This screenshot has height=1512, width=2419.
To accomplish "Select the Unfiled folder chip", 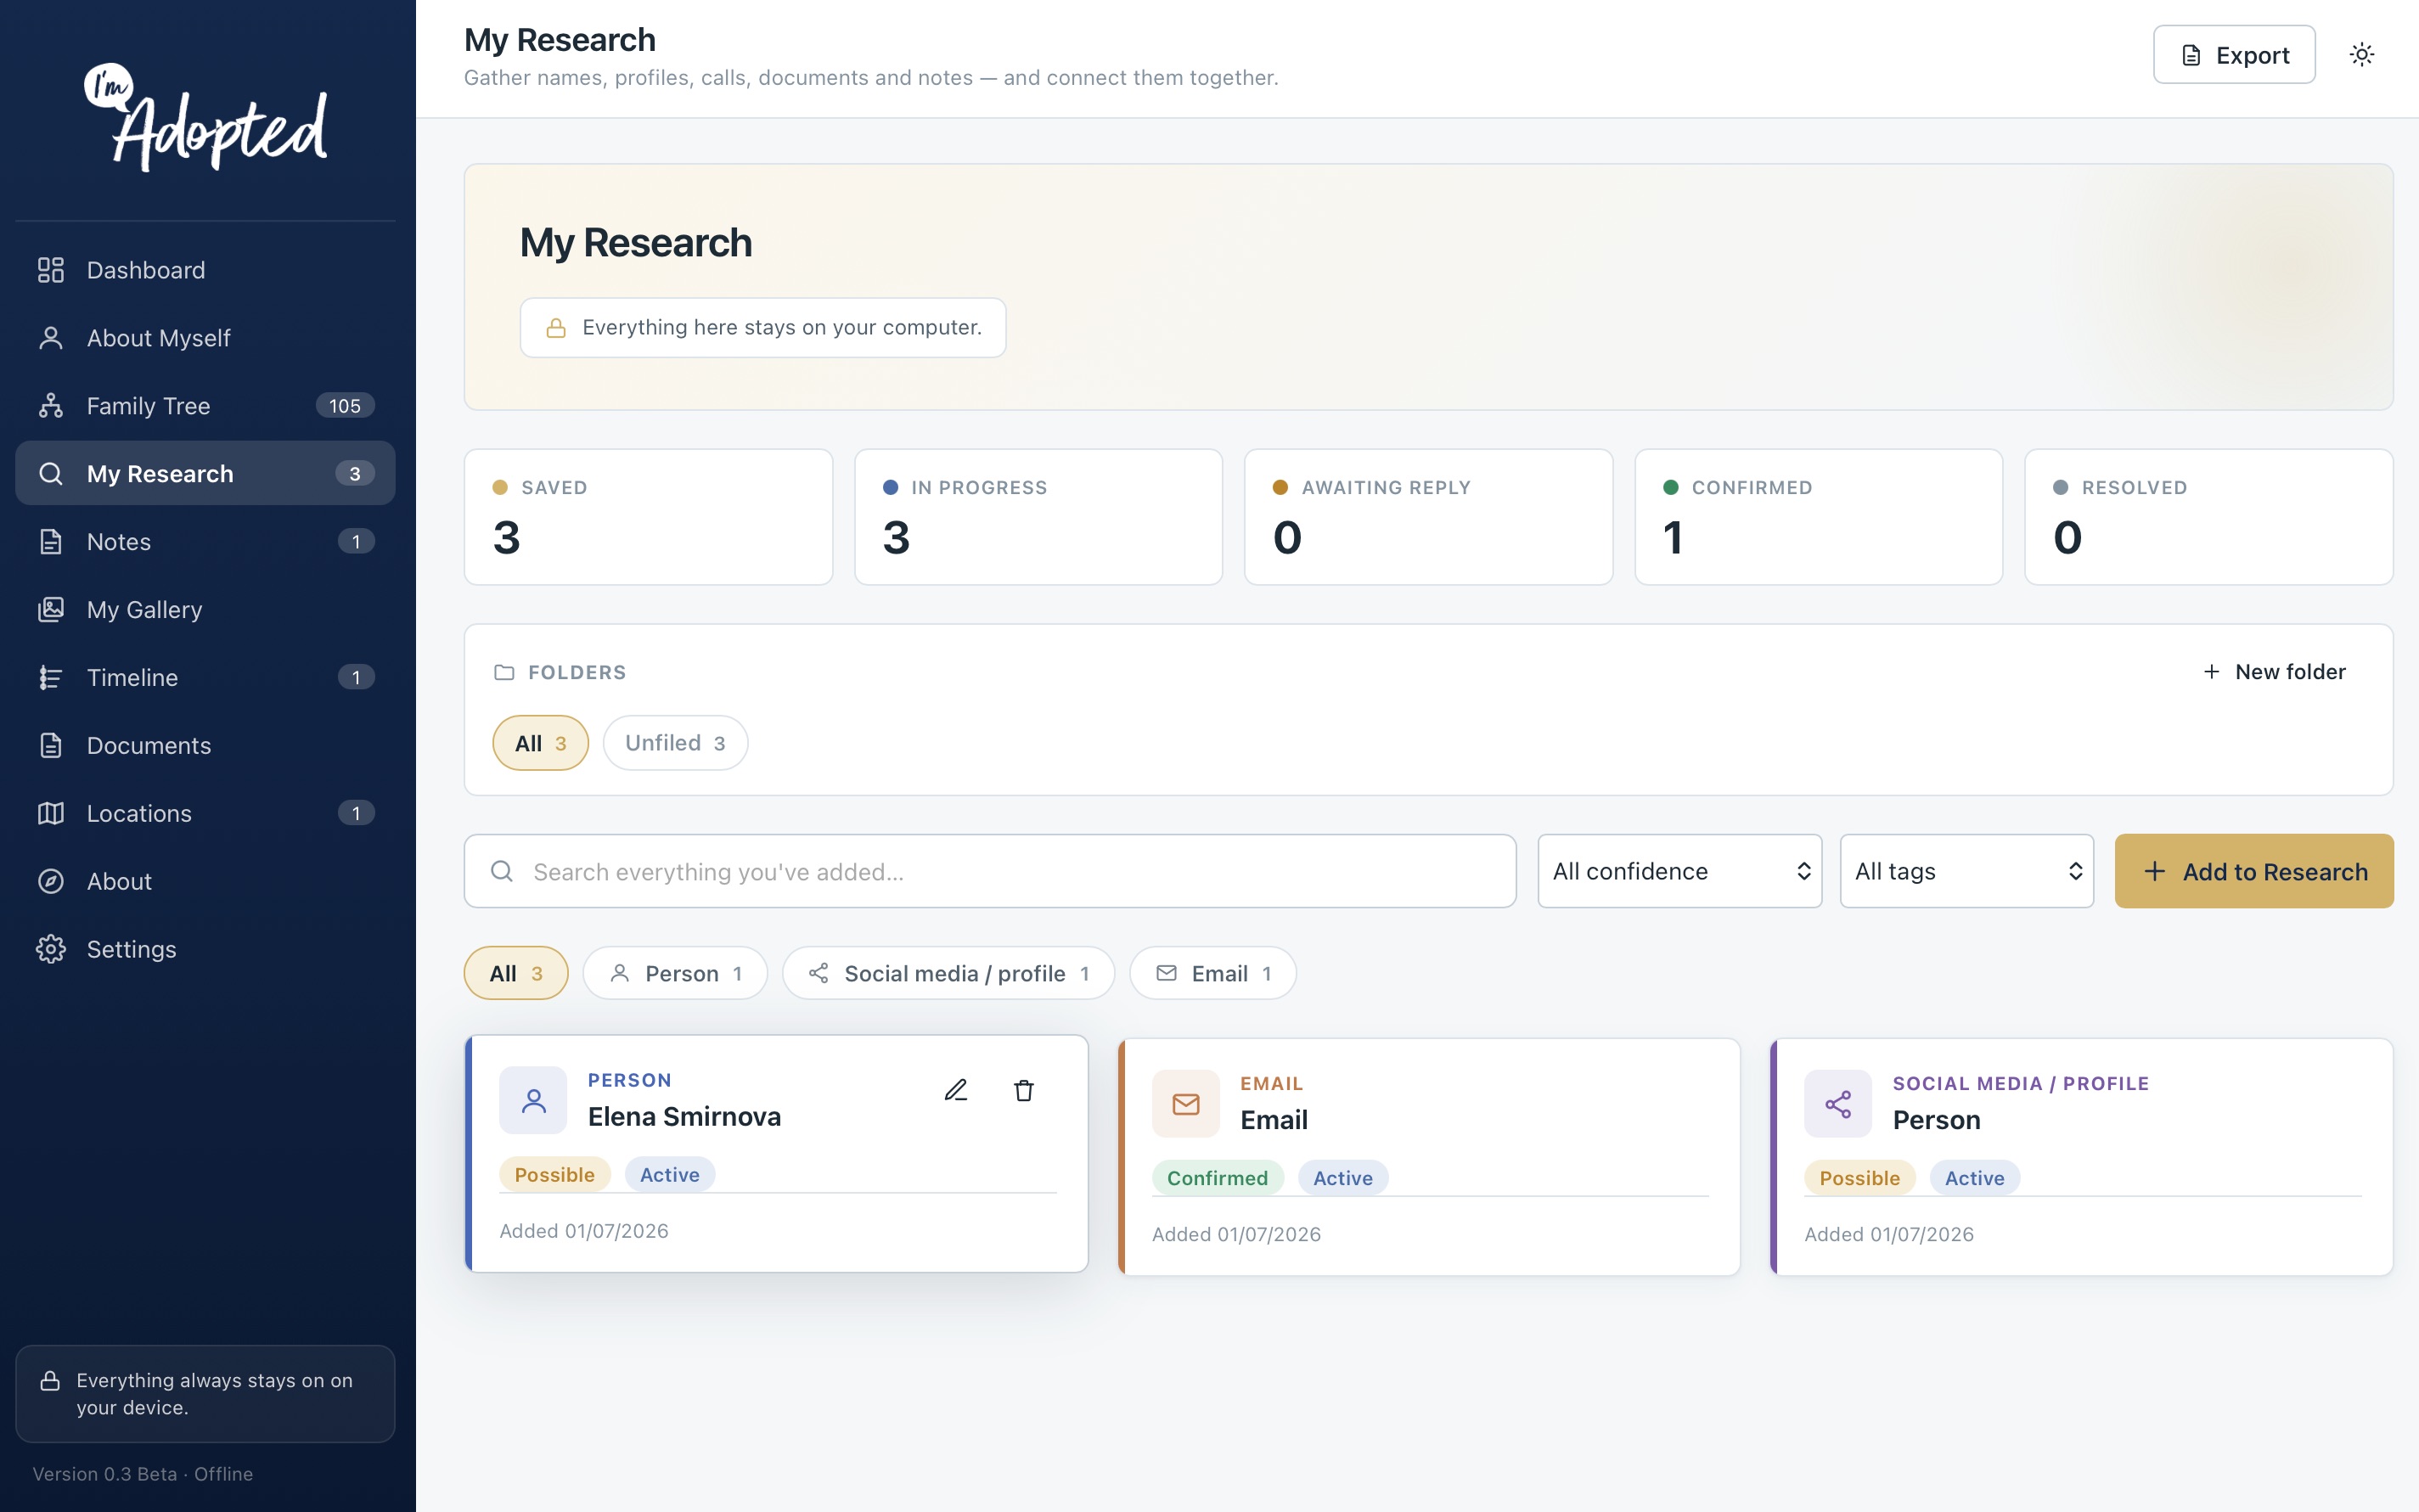I will point(675,743).
